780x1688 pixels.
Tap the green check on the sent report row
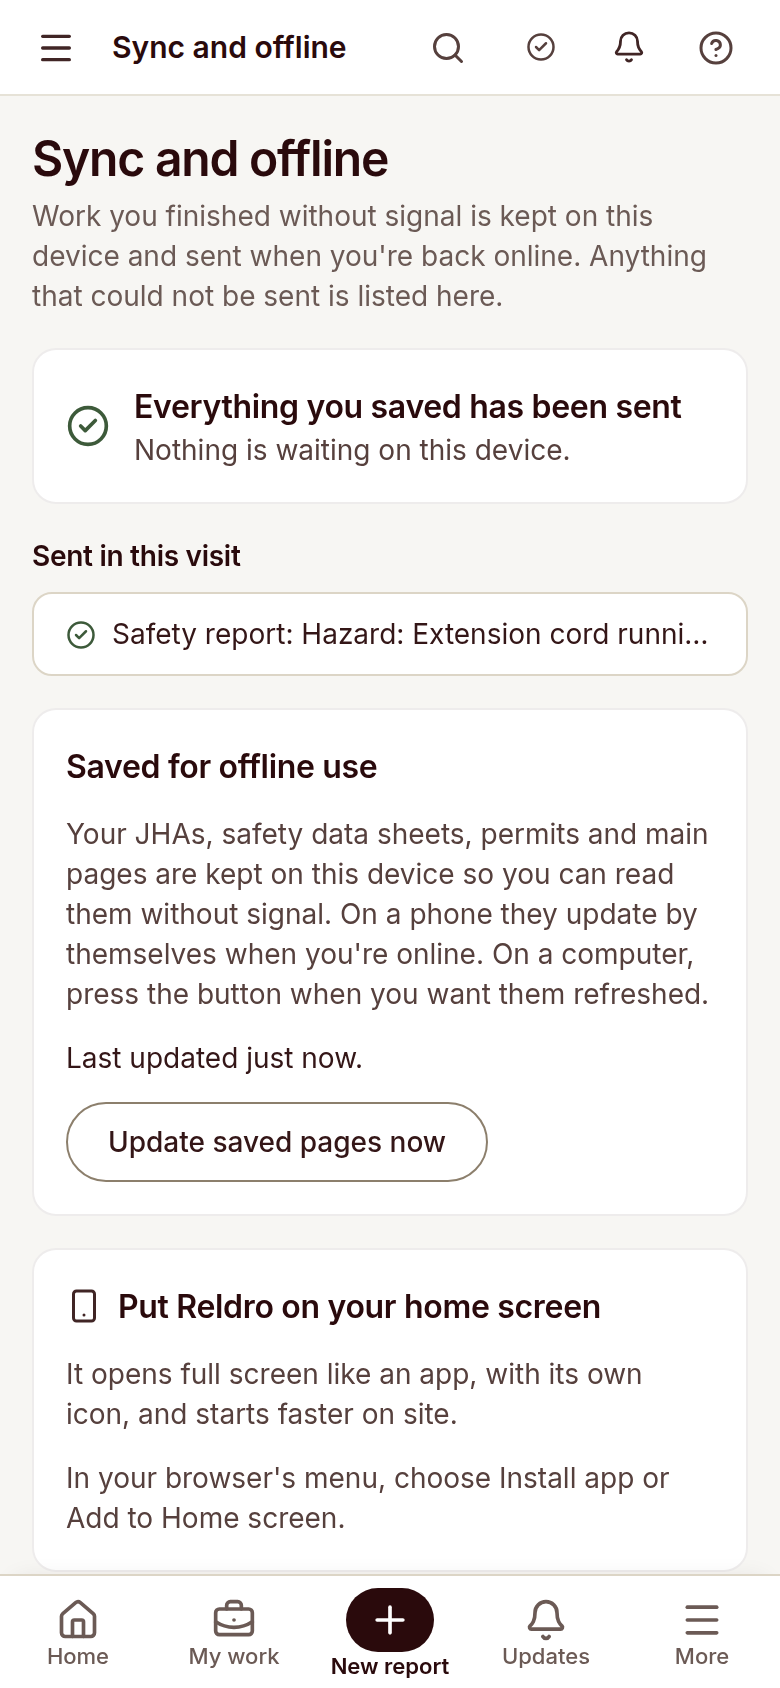click(x=81, y=634)
